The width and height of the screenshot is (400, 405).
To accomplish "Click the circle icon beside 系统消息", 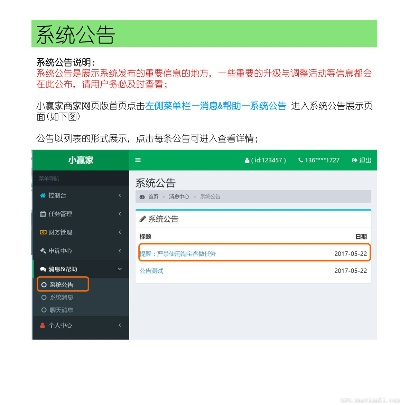I will [43, 297].
